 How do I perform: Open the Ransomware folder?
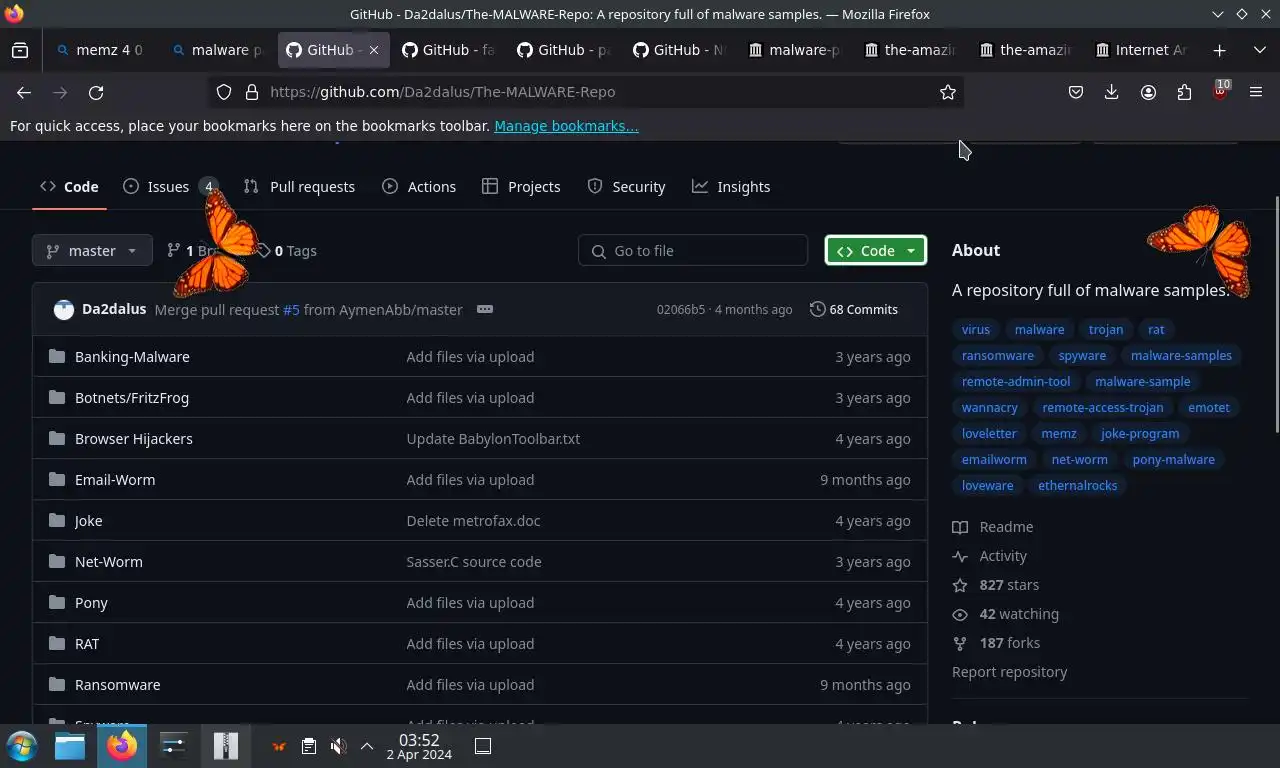point(117,684)
